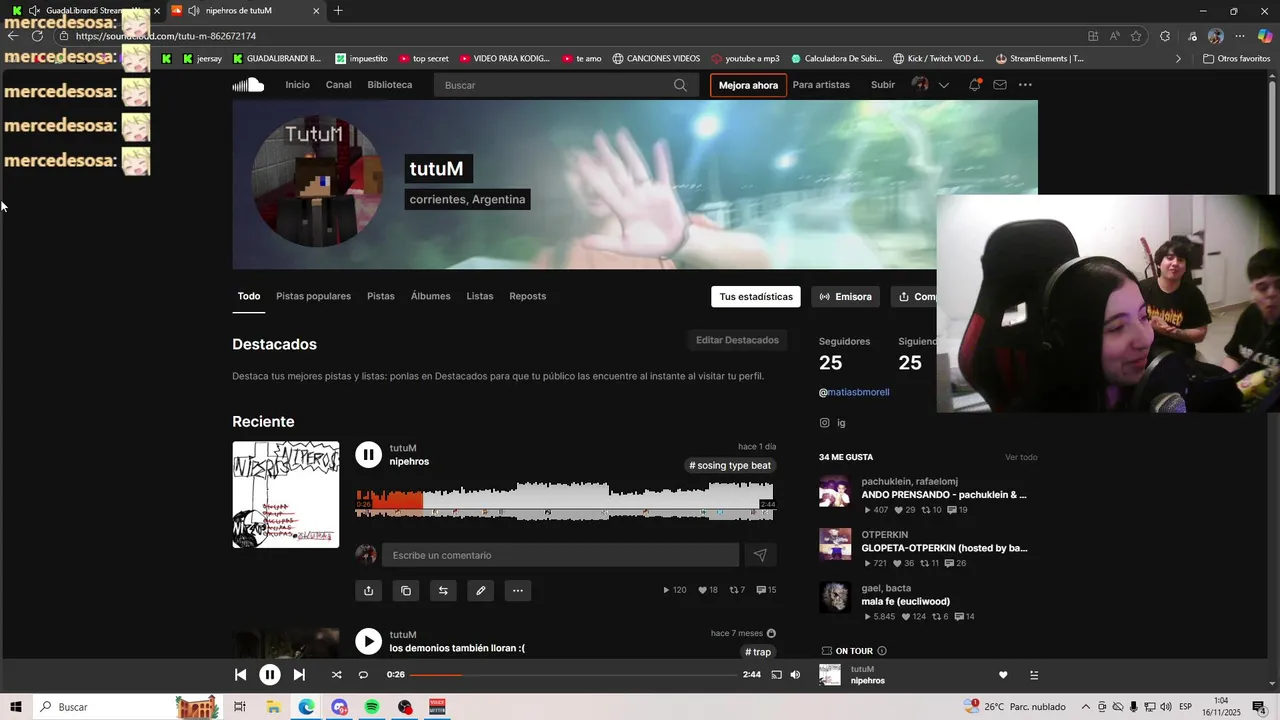Open 'Para artistas' link
The image size is (1280, 720).
(821, 85)
